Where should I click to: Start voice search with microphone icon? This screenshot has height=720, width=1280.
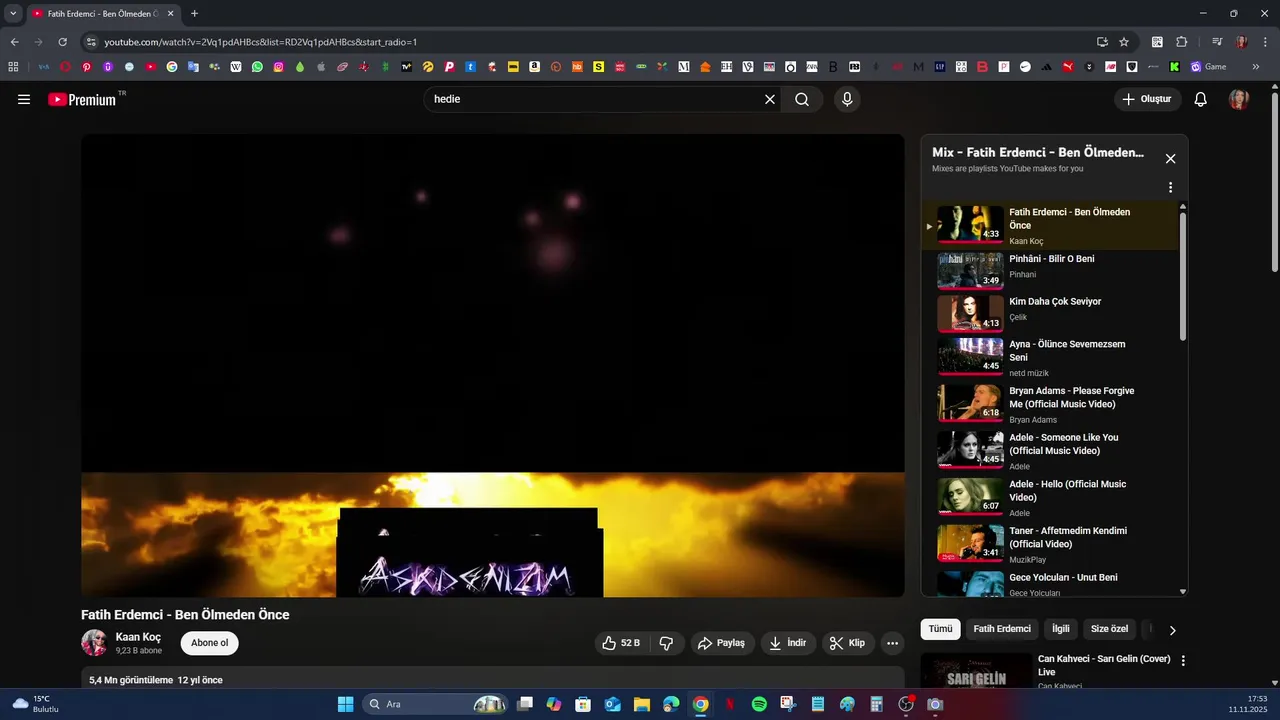[847, 99]
